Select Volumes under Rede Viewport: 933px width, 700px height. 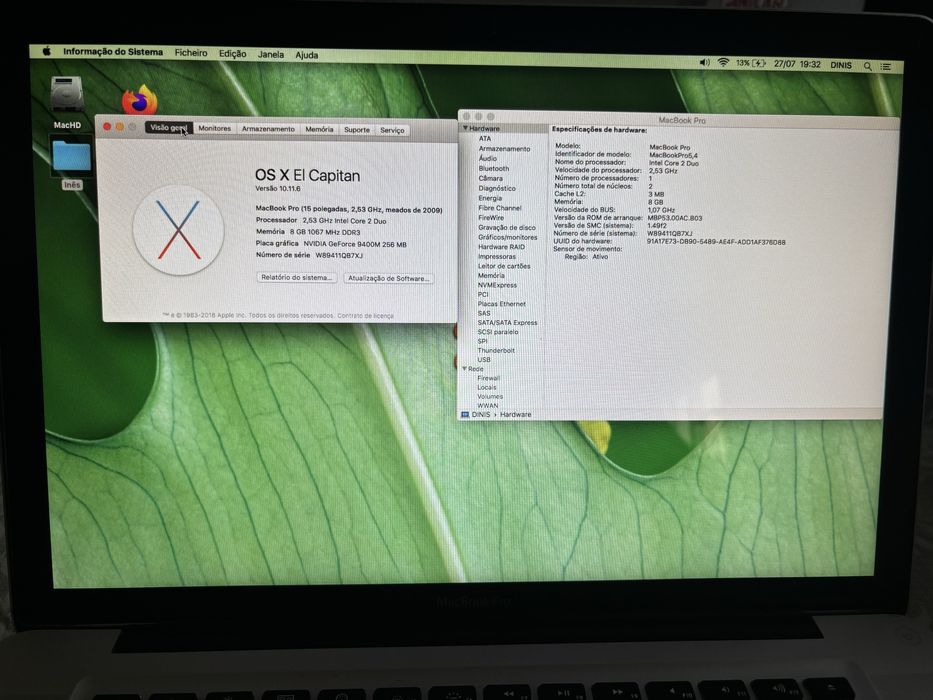click(490, 396)
